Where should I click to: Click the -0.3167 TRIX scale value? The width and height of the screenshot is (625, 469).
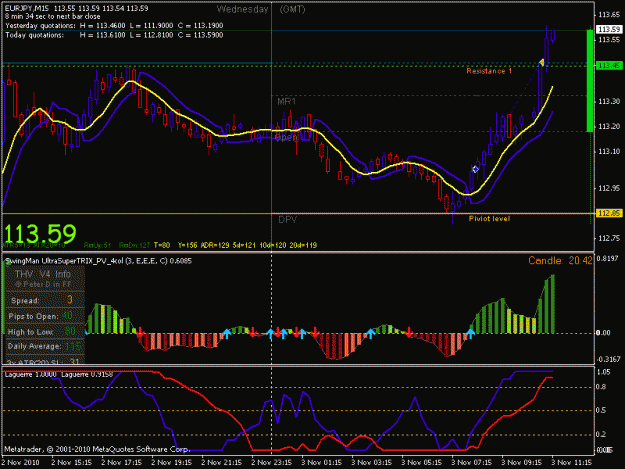[608, 359]
